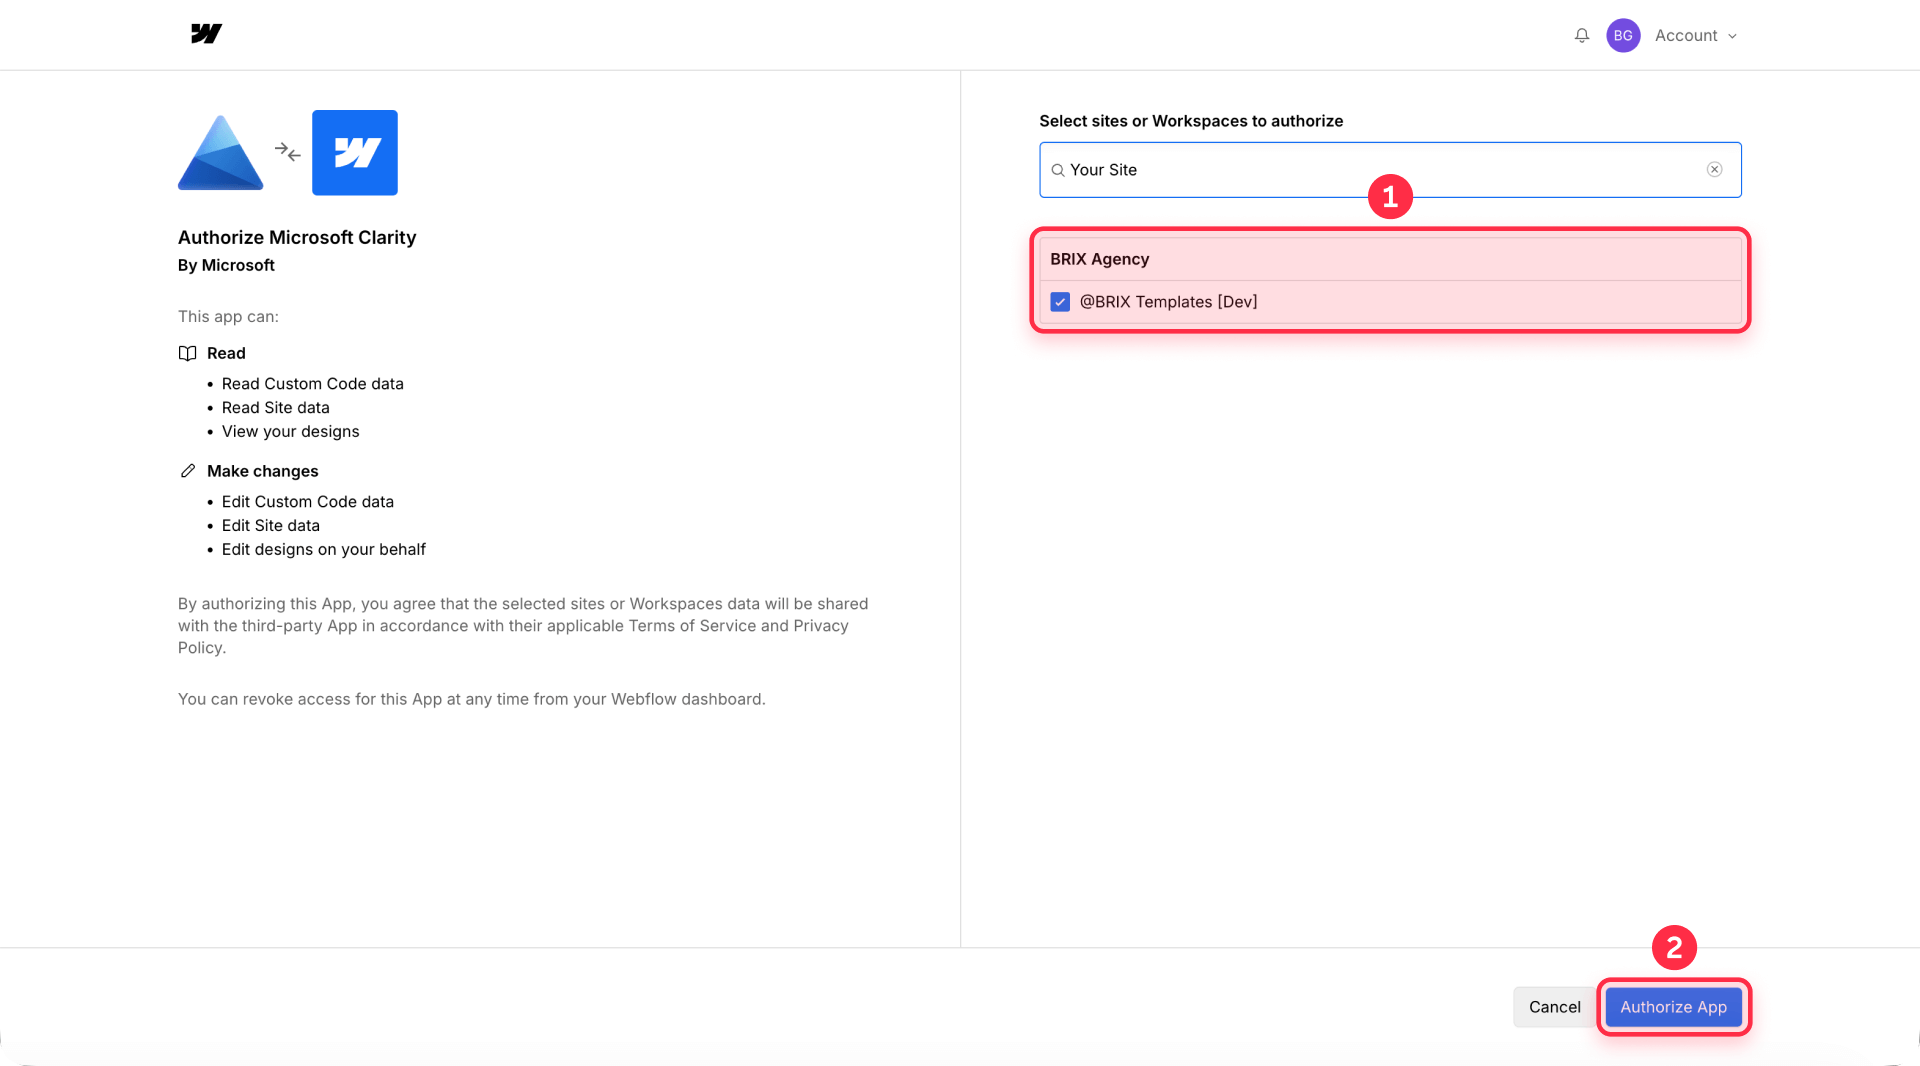Click the Cancel button
Screen dimensions: 1920x1066
point(1554,1007)
